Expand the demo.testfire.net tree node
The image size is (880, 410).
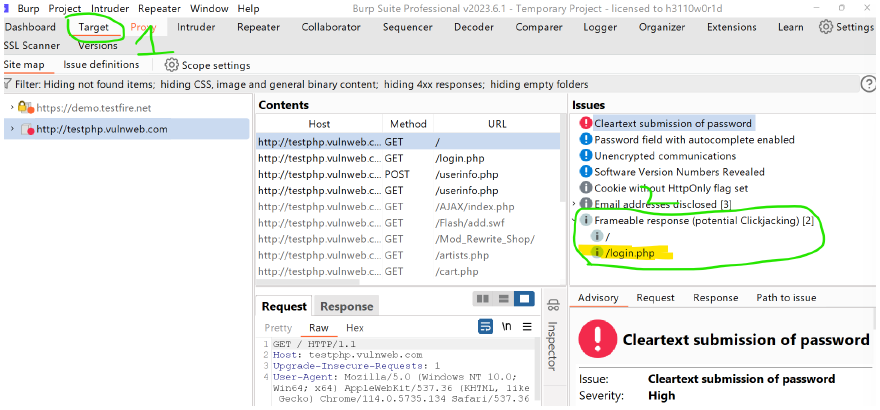[12, 107]
